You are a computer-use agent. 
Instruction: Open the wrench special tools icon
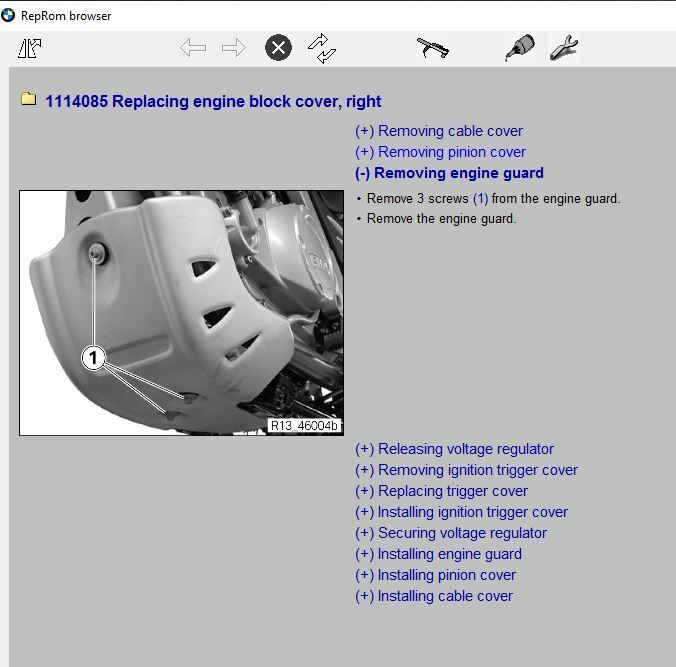[564, 48]
